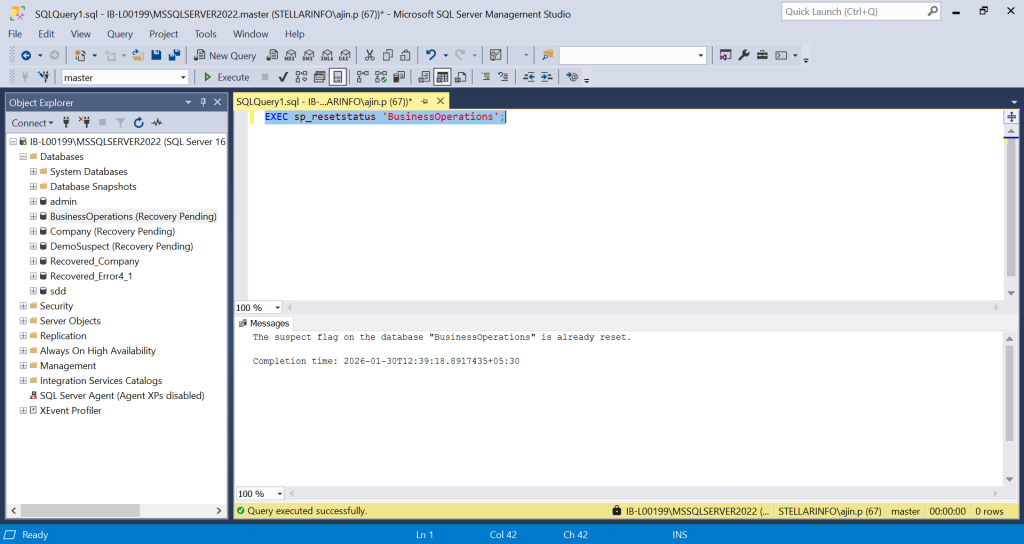Image resolution: width=1024 pixels, height=544 pixels.
Task: Open Activity Monitor from Object Explorer toolbar
Action: pos(157,122)
